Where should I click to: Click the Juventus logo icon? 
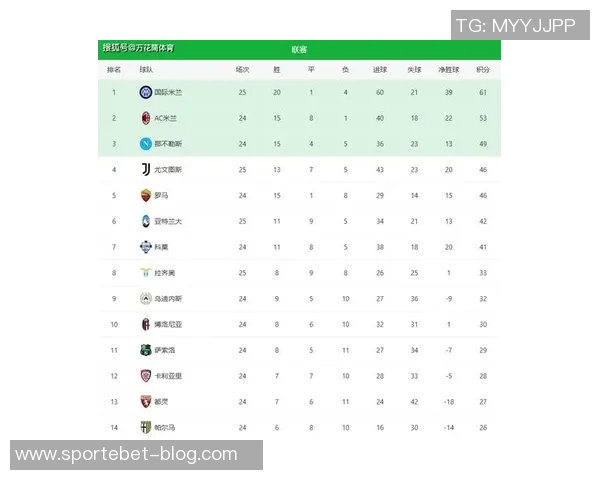145,170
